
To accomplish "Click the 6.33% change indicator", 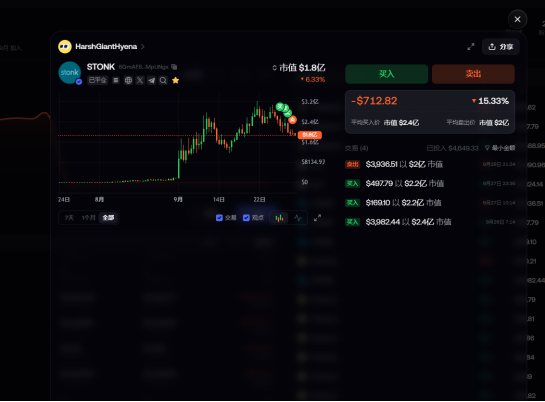I will 313,80.
